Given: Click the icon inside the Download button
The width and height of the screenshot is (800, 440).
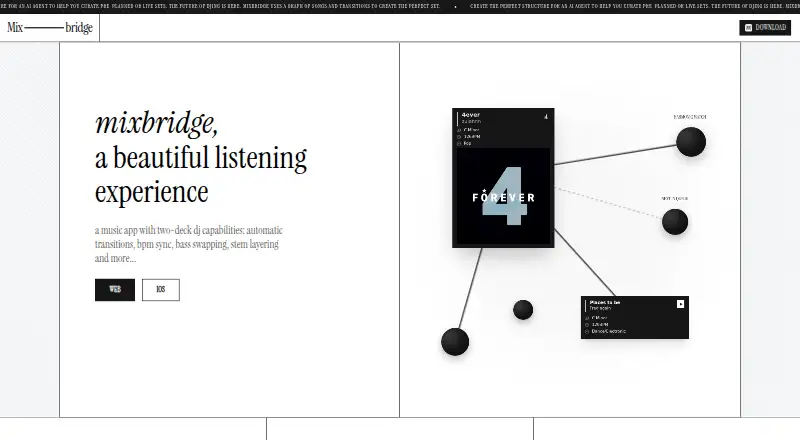Looking at the screenshot, I should [x=748, y=28].
